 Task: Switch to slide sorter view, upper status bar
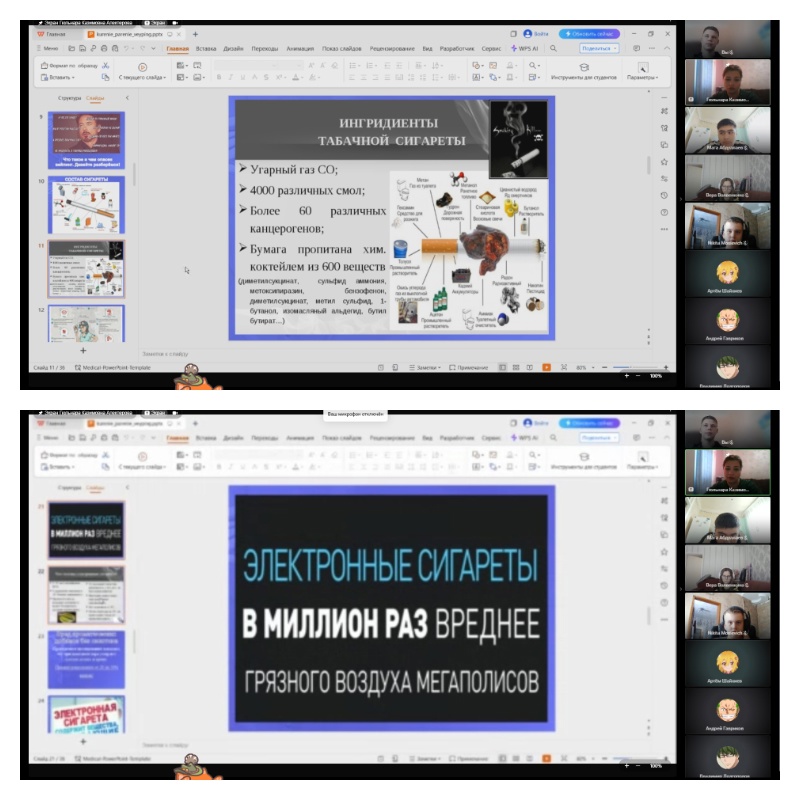[516, 367]
